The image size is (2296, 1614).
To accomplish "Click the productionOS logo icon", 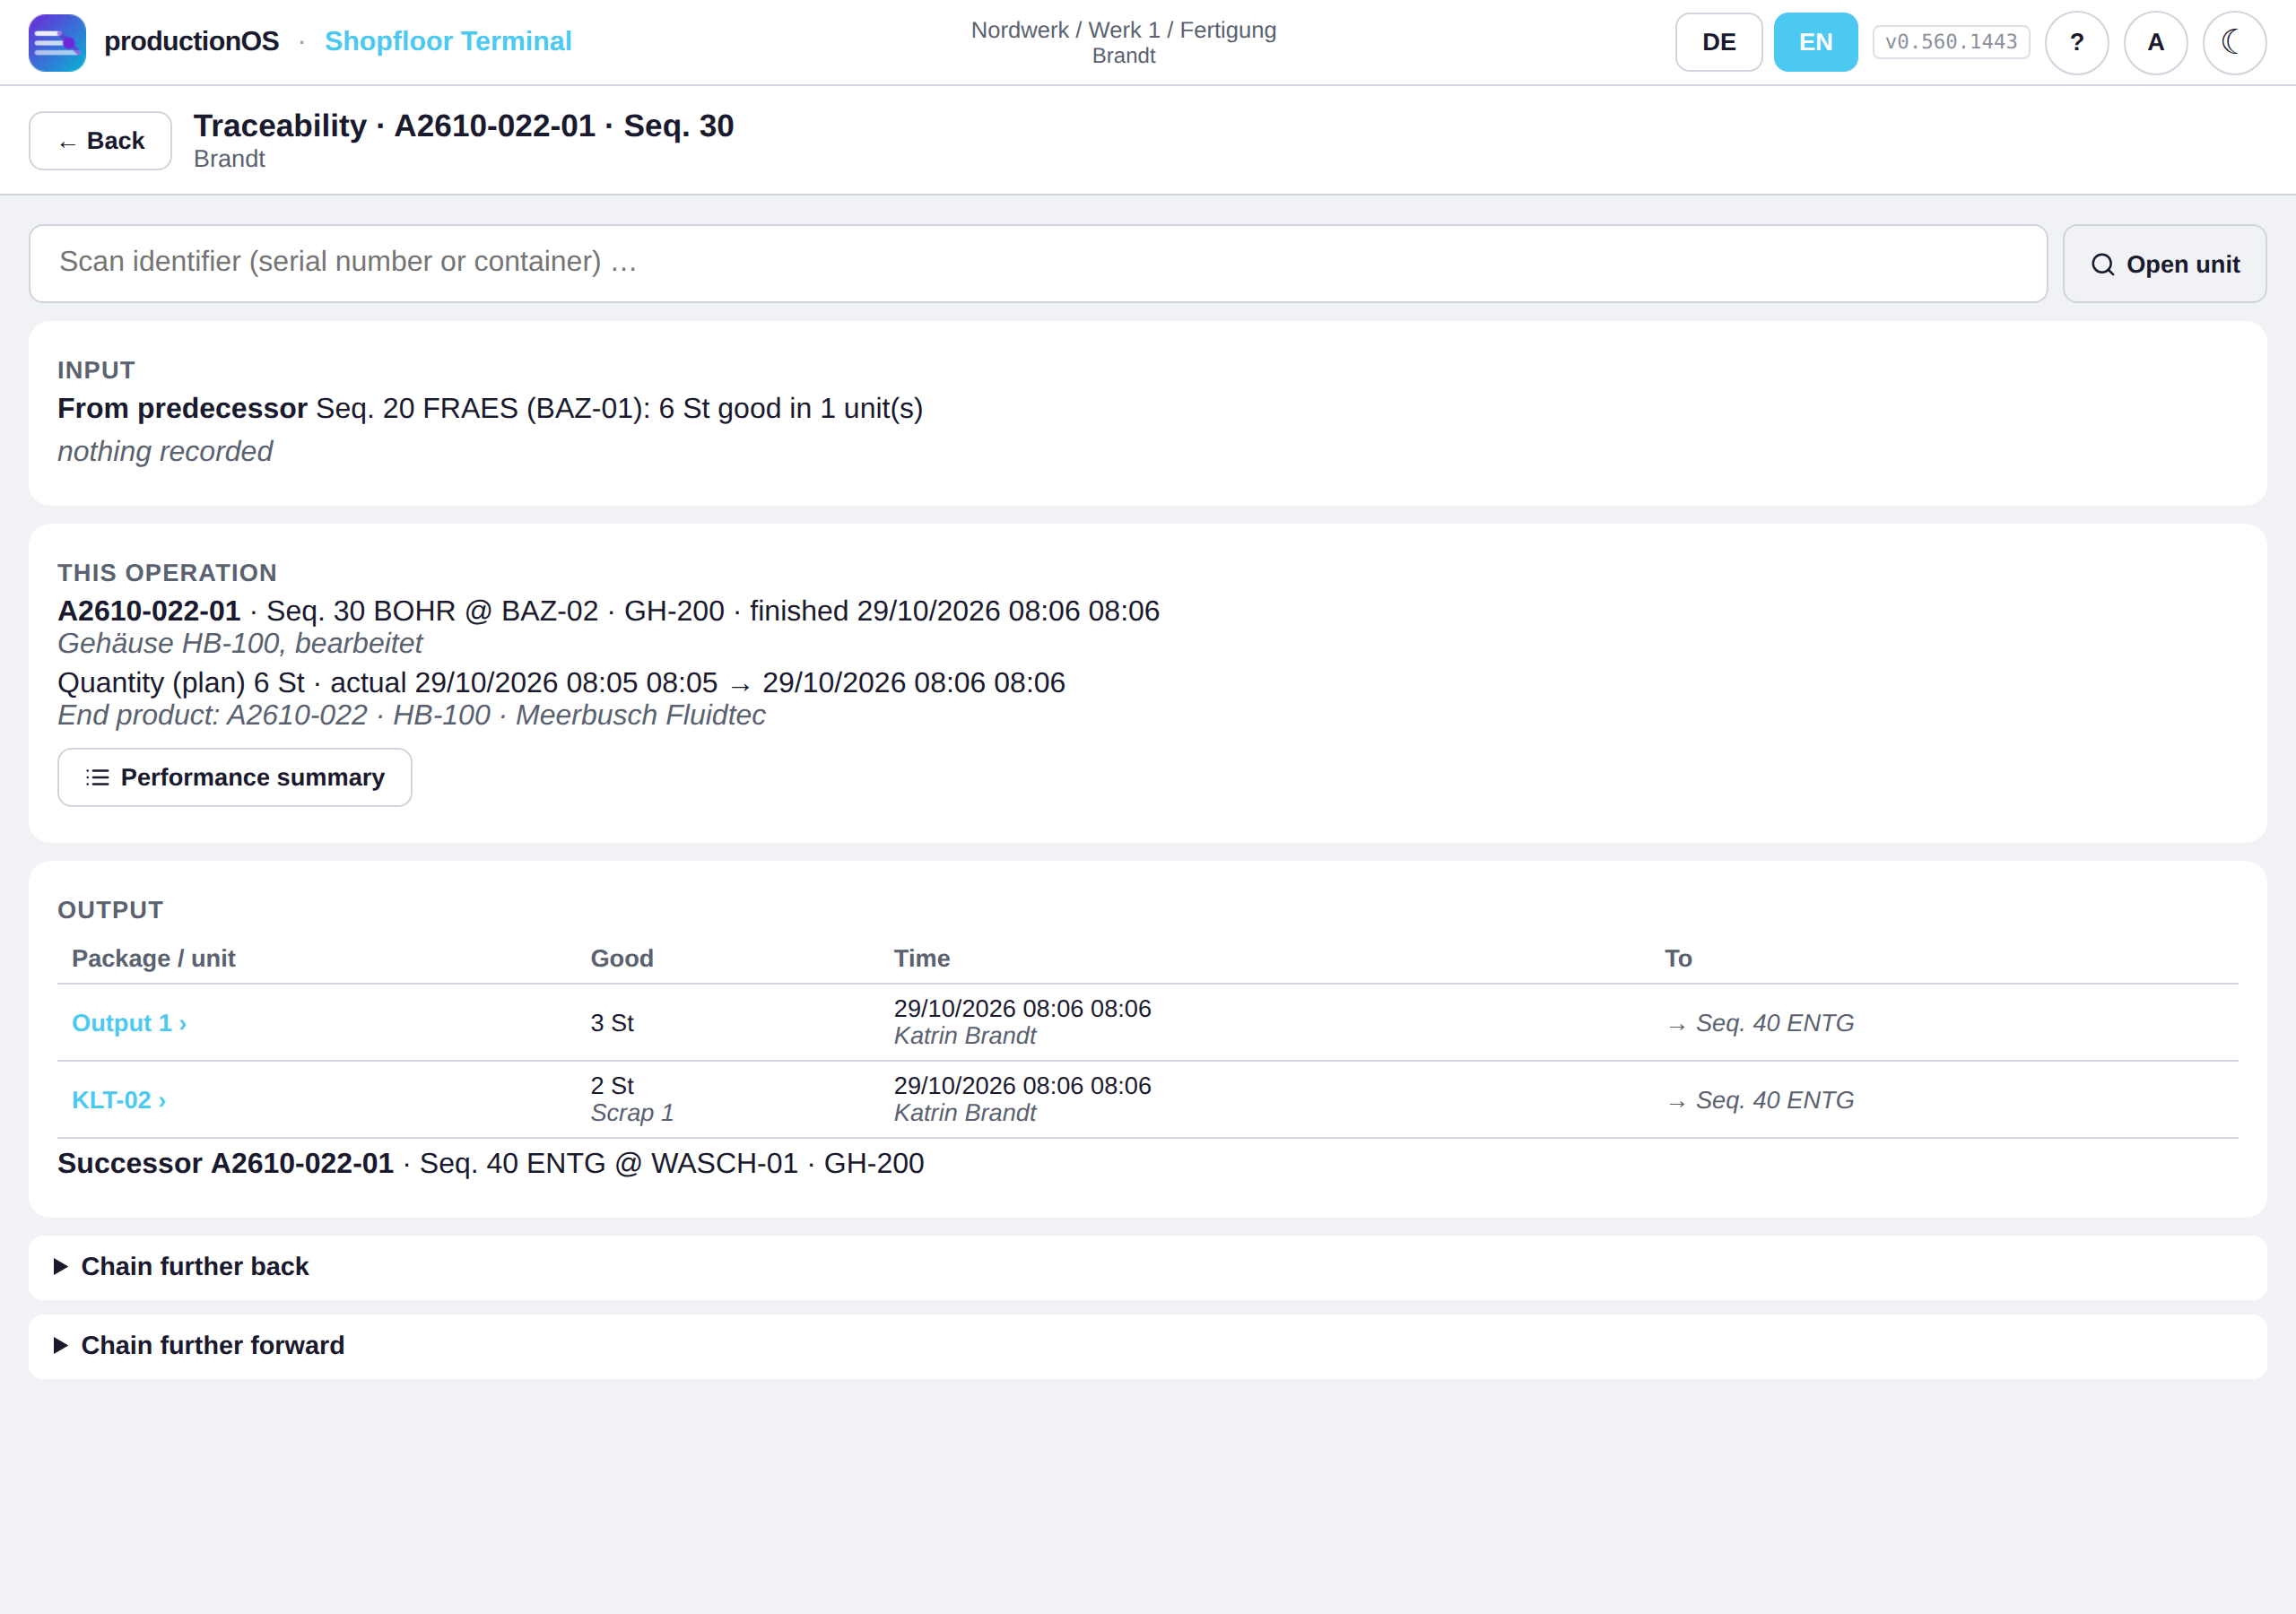I will (57, 42).
